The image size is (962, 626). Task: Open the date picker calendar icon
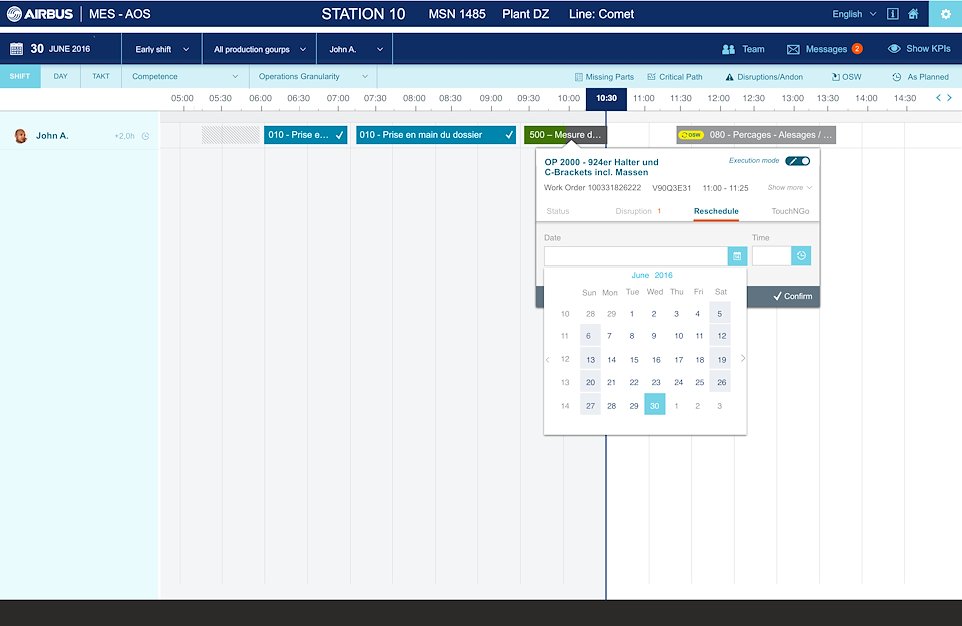pos(737,256)
